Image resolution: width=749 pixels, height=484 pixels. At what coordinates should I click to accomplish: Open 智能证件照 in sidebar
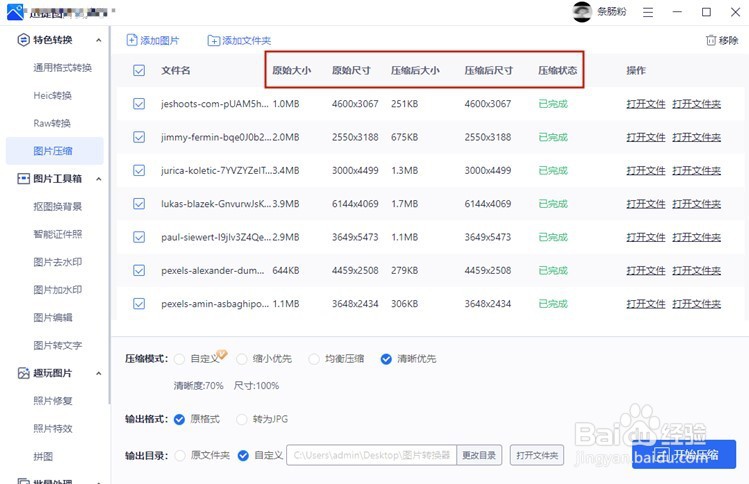pos(57,235)
